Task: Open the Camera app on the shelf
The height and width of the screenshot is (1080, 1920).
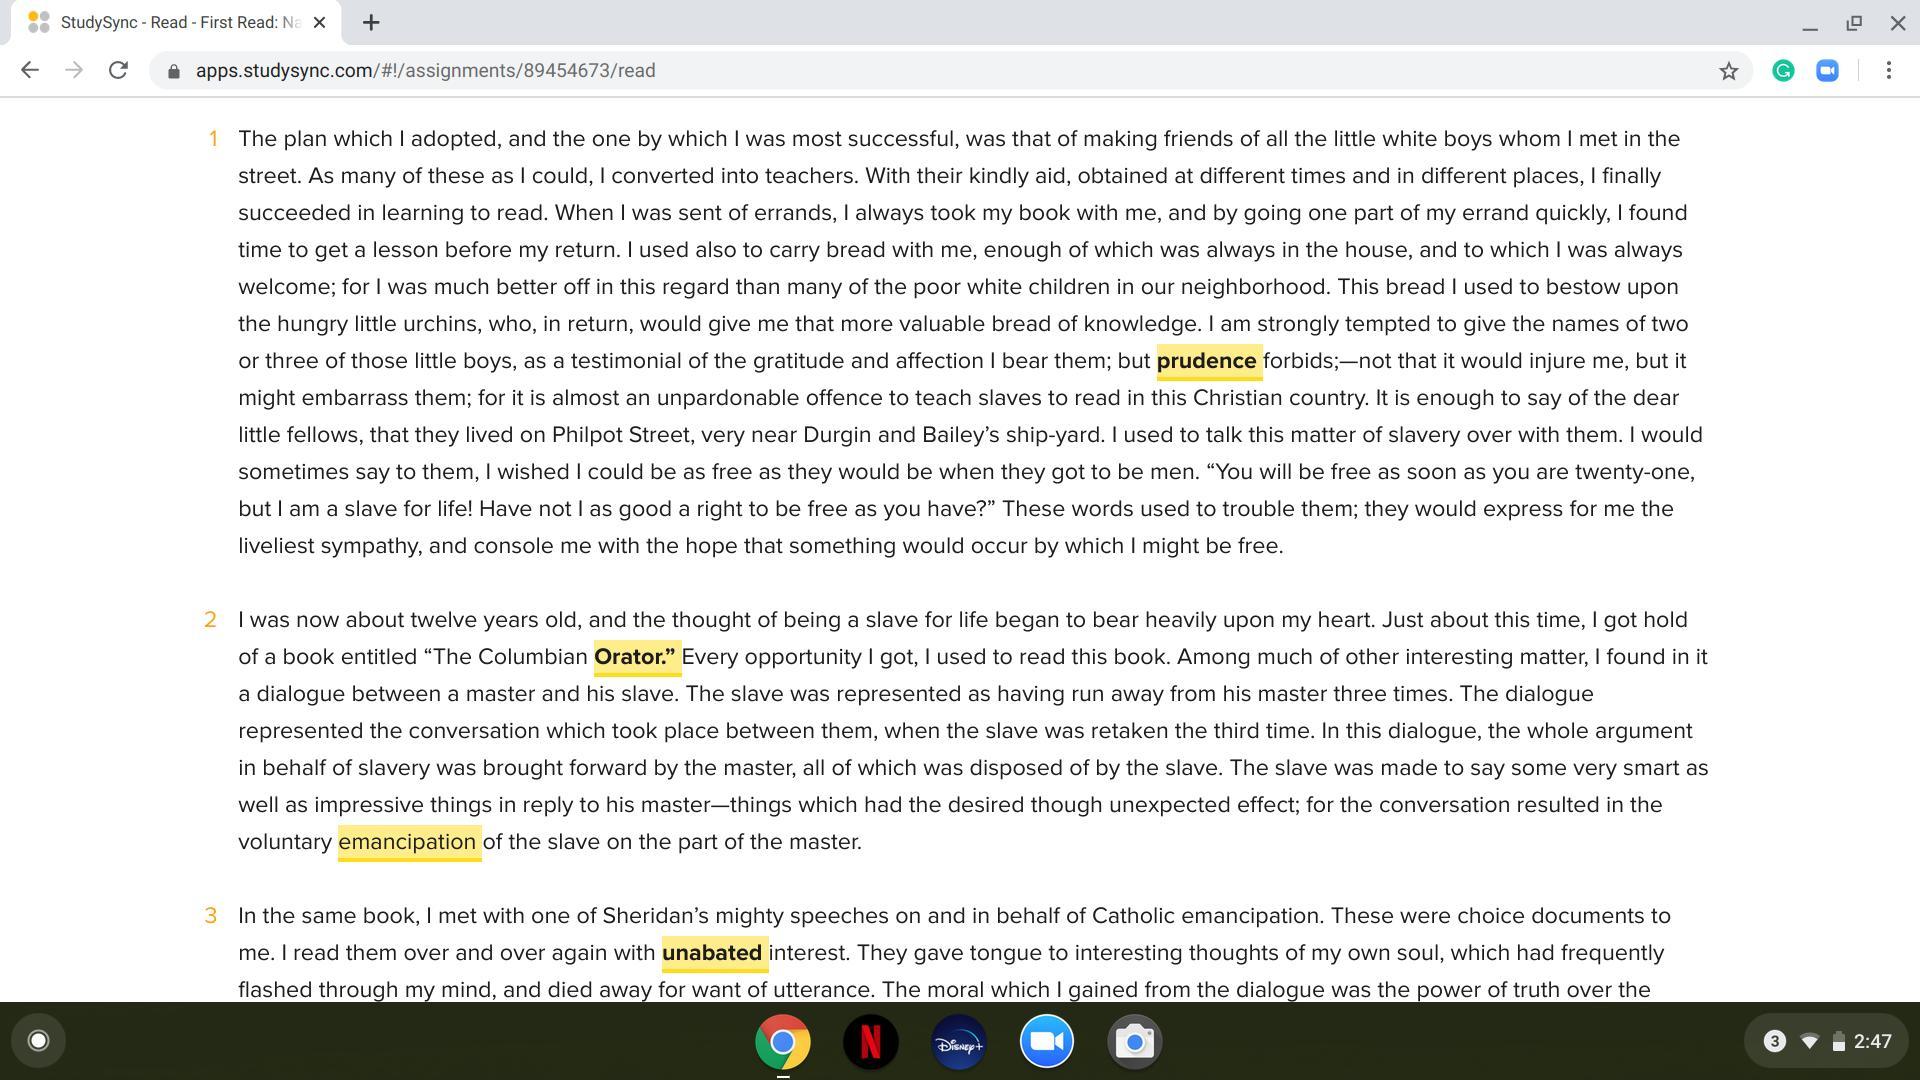Action: [1134, 1042]
